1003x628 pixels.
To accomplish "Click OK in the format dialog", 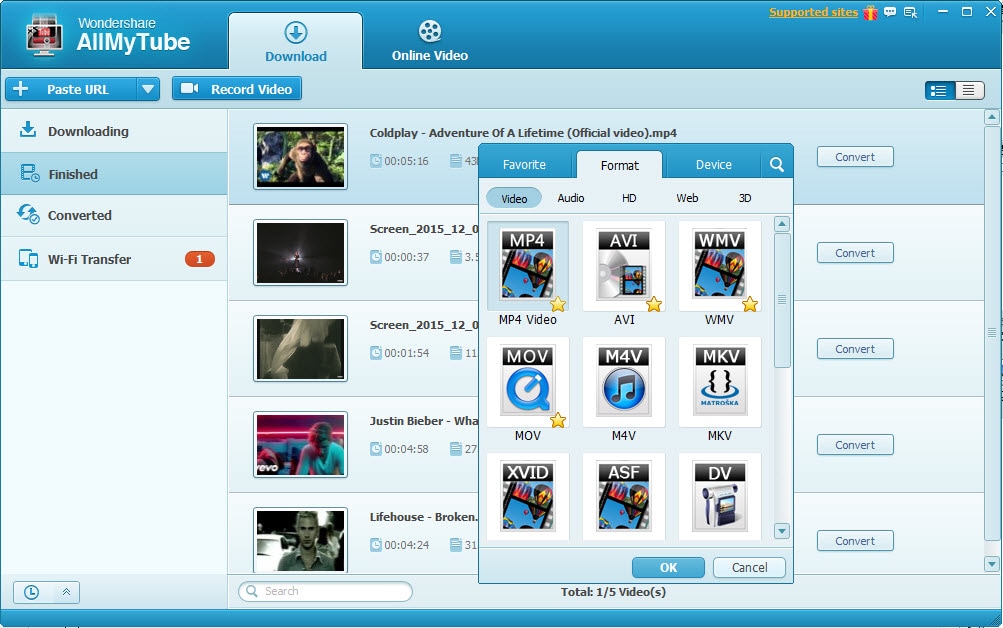I will pyautogui.click(x=668, y=567).
